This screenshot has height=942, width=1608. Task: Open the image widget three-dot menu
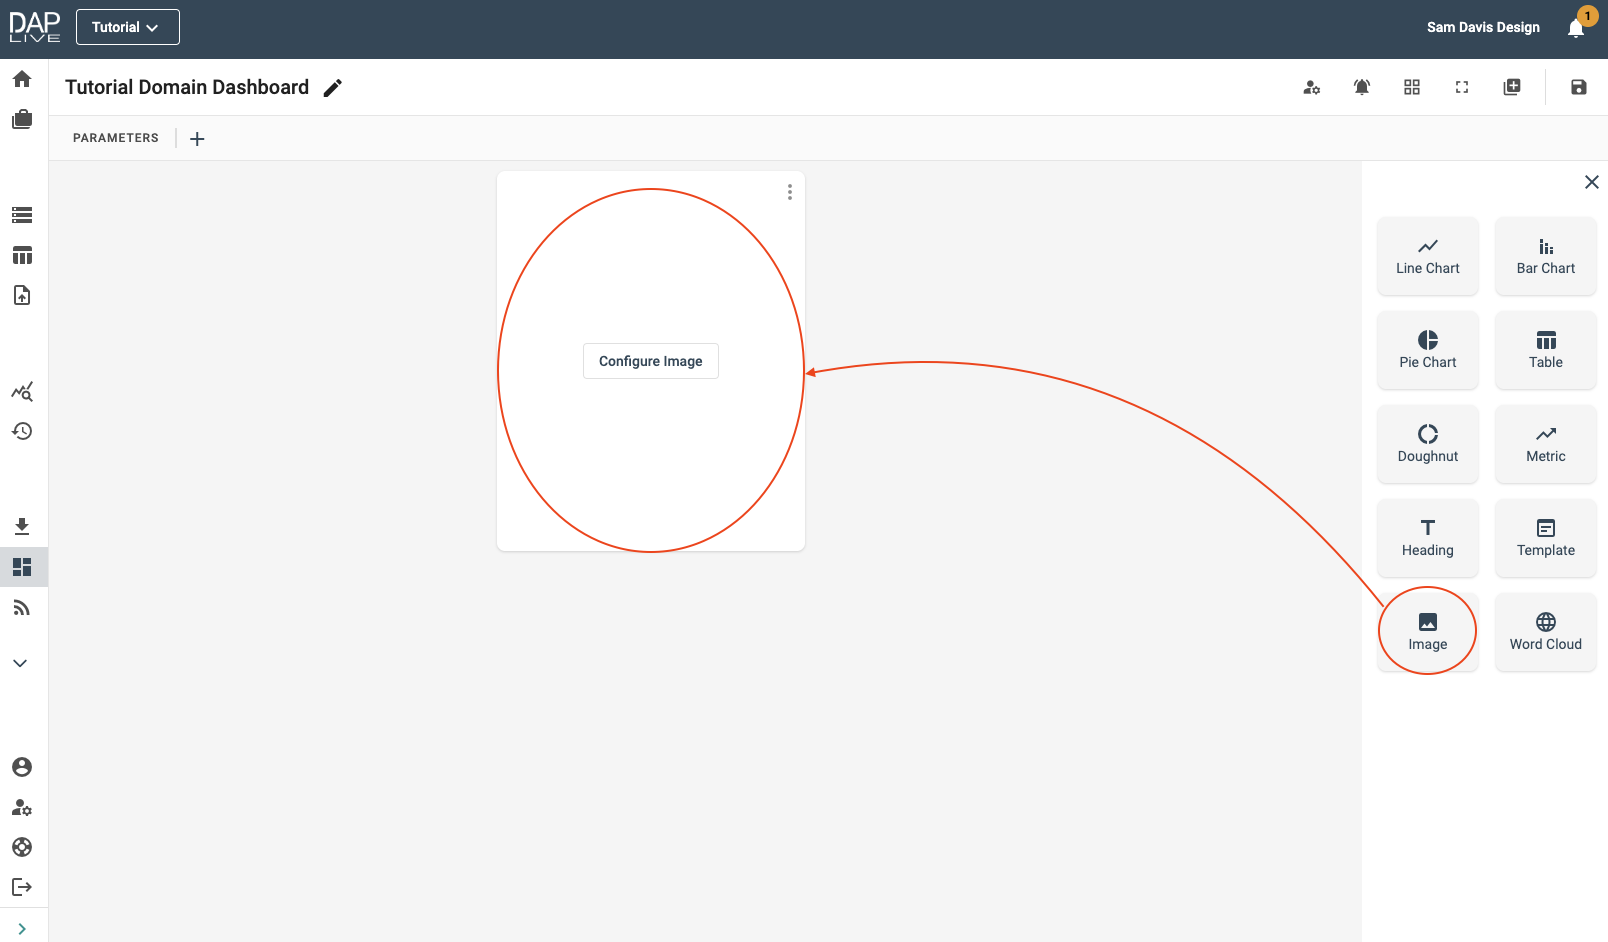tap(790, 192)
